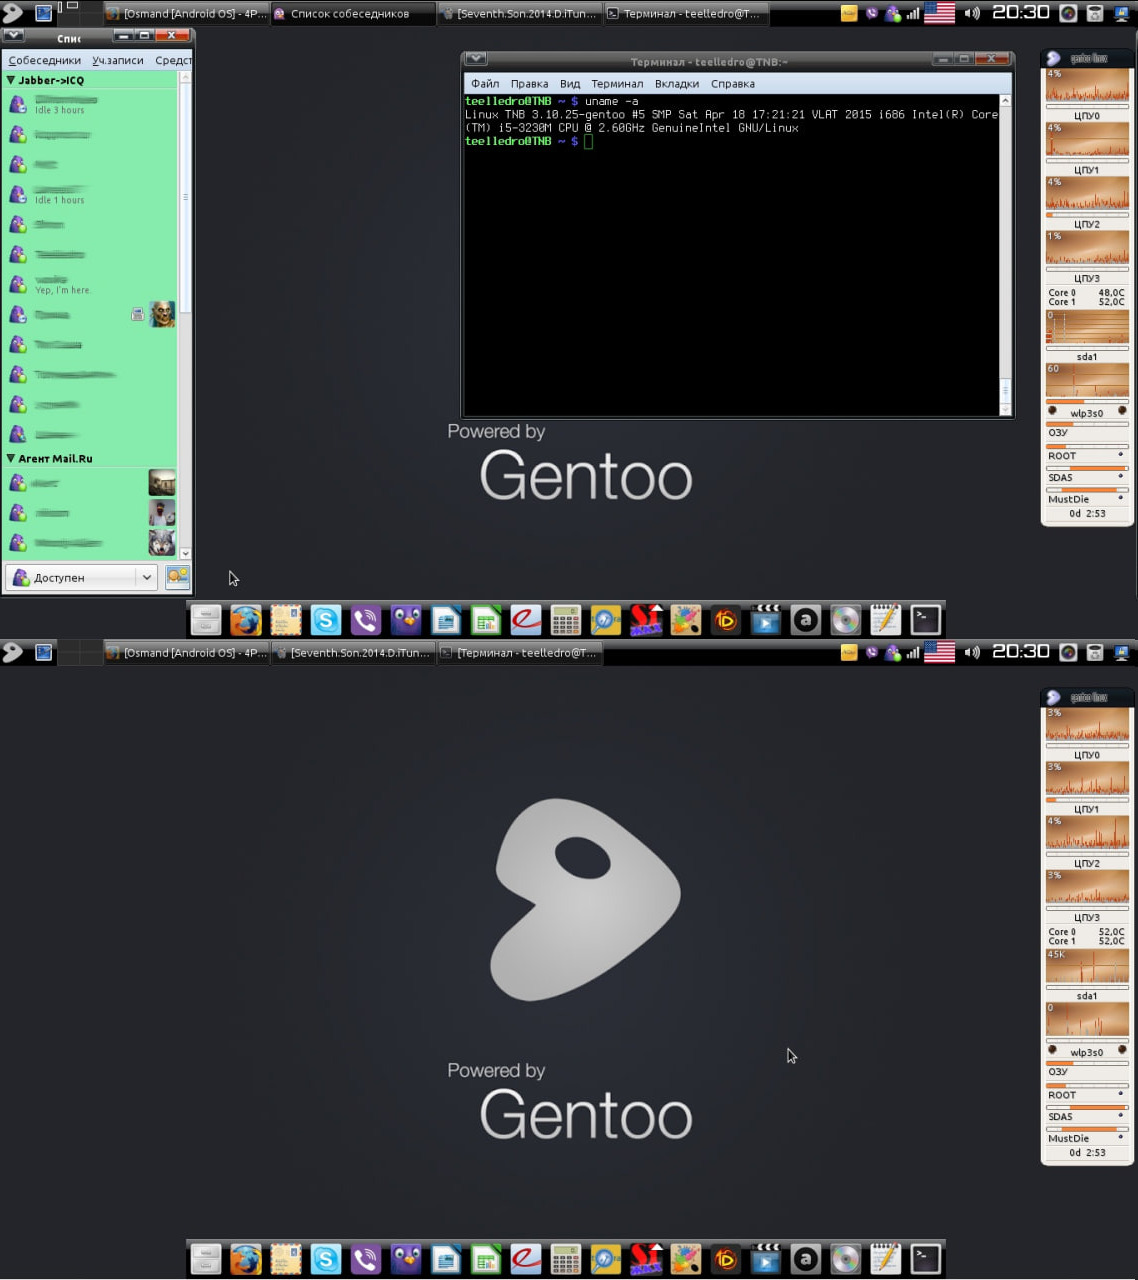Open Skype from the dock beneath the buddy list

click(326, 621)
